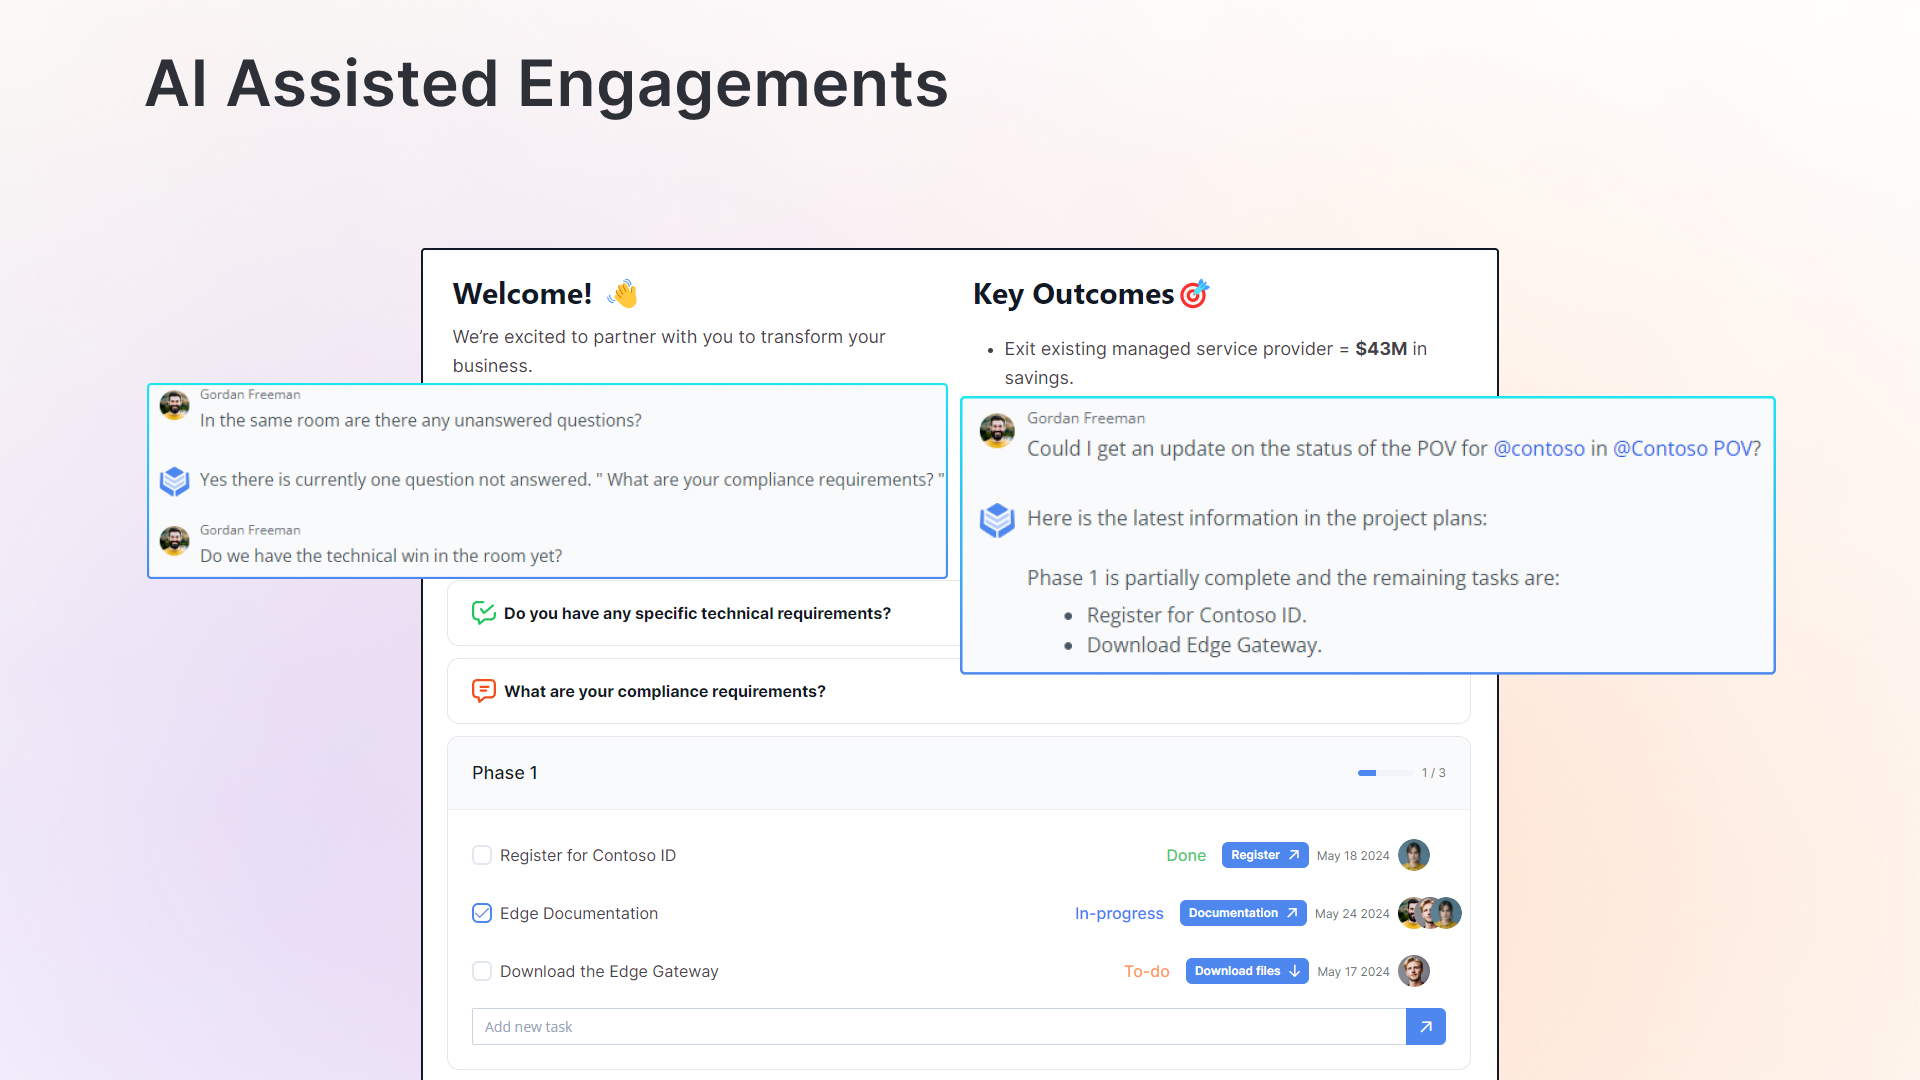Uncheck the Edge Documentation checkbox
The height and width of the screenshot is (1080, 1920).
point(482,913)
